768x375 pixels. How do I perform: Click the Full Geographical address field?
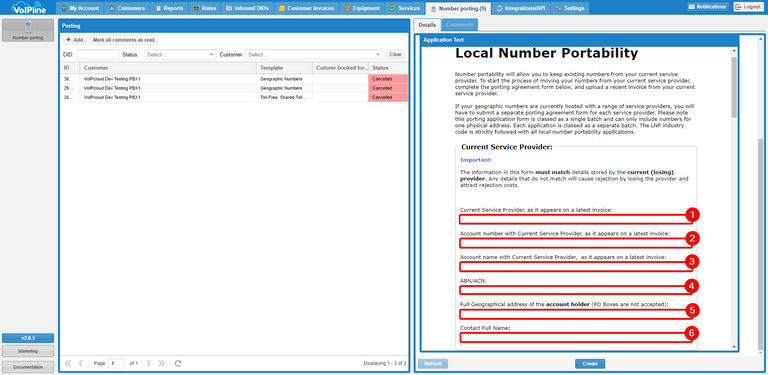(576, 314)
